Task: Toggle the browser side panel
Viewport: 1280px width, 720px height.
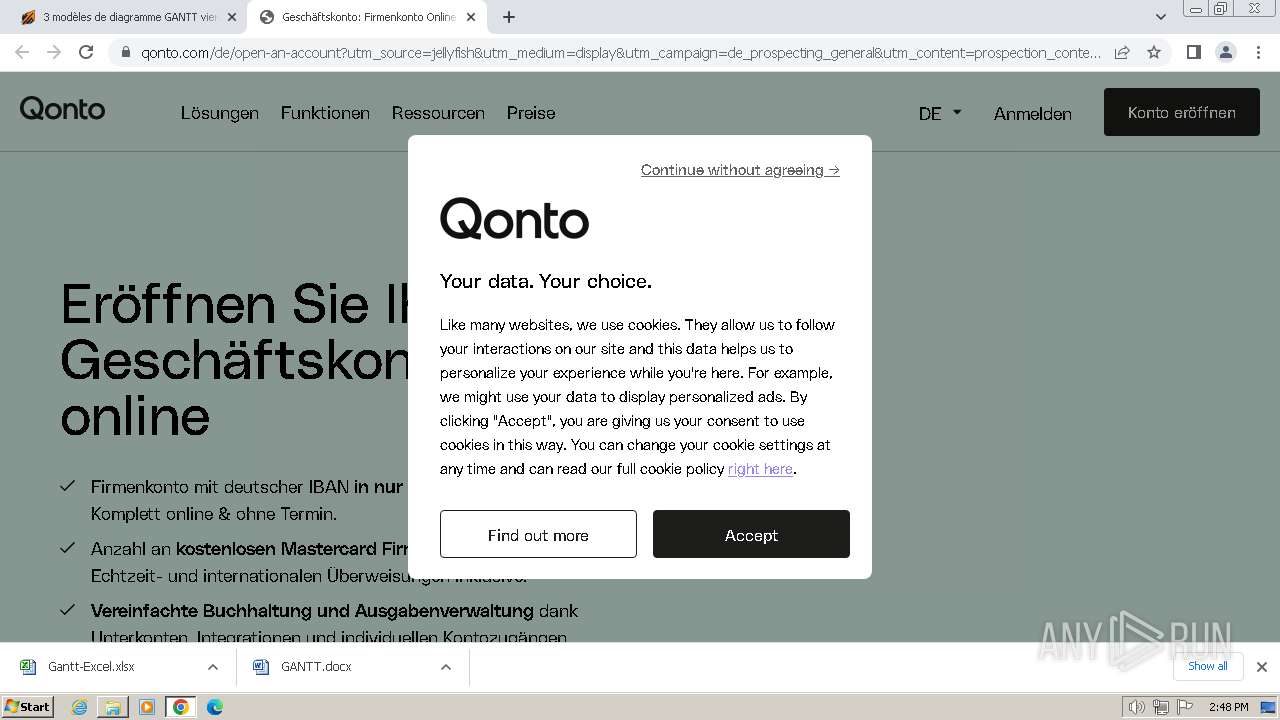Action: point(1193,52)
